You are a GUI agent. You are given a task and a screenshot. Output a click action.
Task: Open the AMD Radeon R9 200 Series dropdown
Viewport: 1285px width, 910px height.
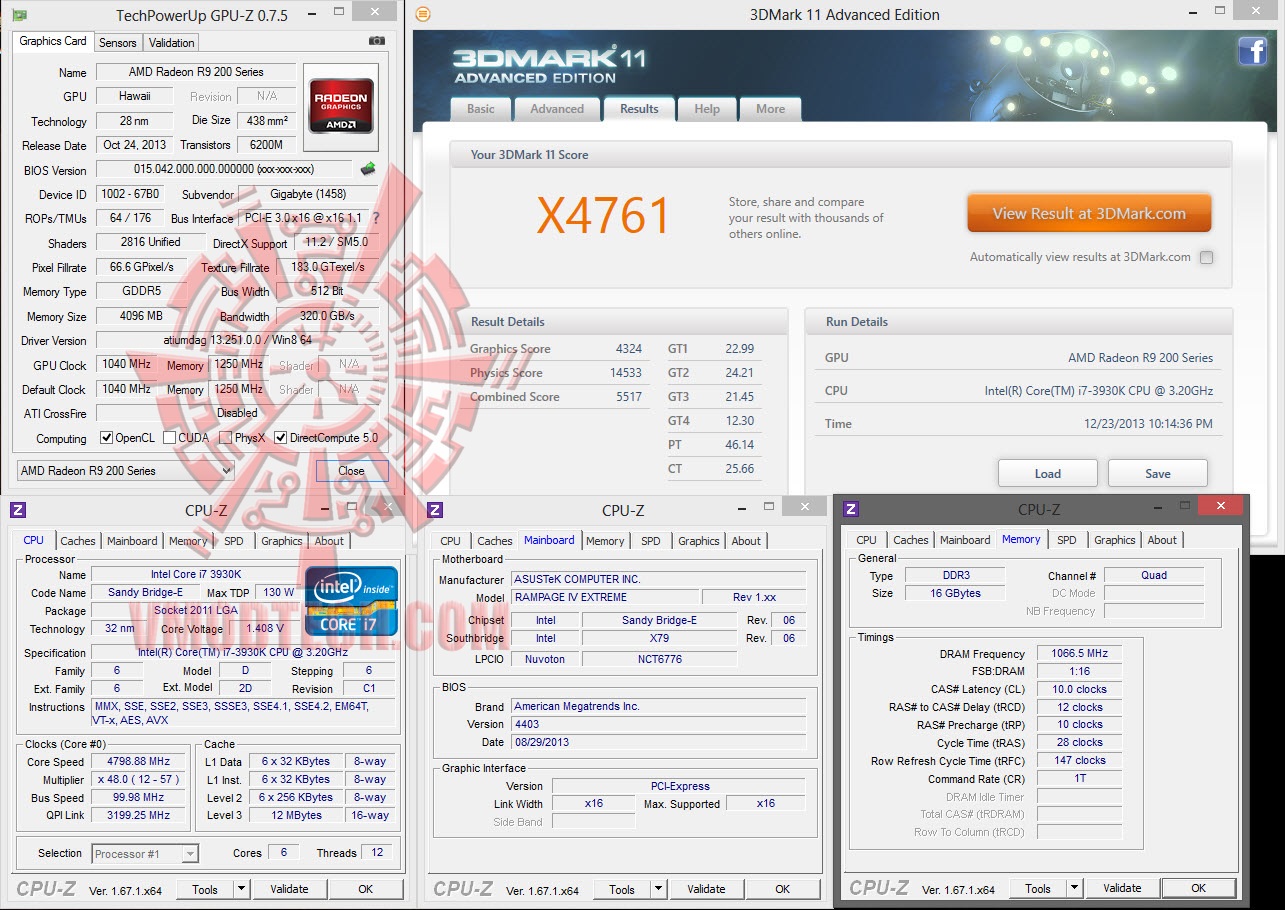click(126, 471)
